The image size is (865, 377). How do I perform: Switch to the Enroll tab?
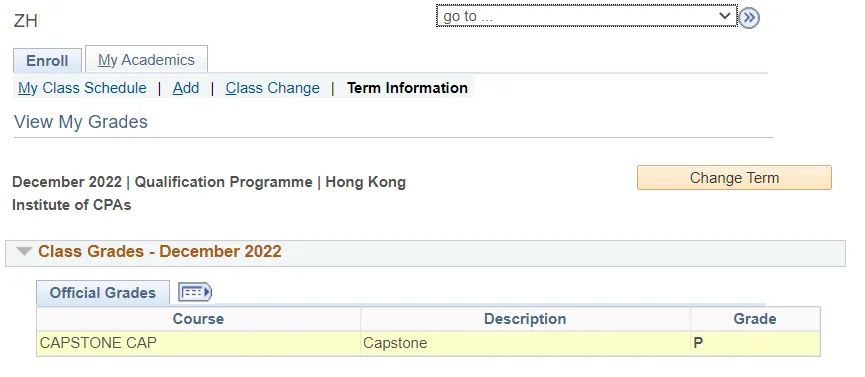click(x=47, y=61)
